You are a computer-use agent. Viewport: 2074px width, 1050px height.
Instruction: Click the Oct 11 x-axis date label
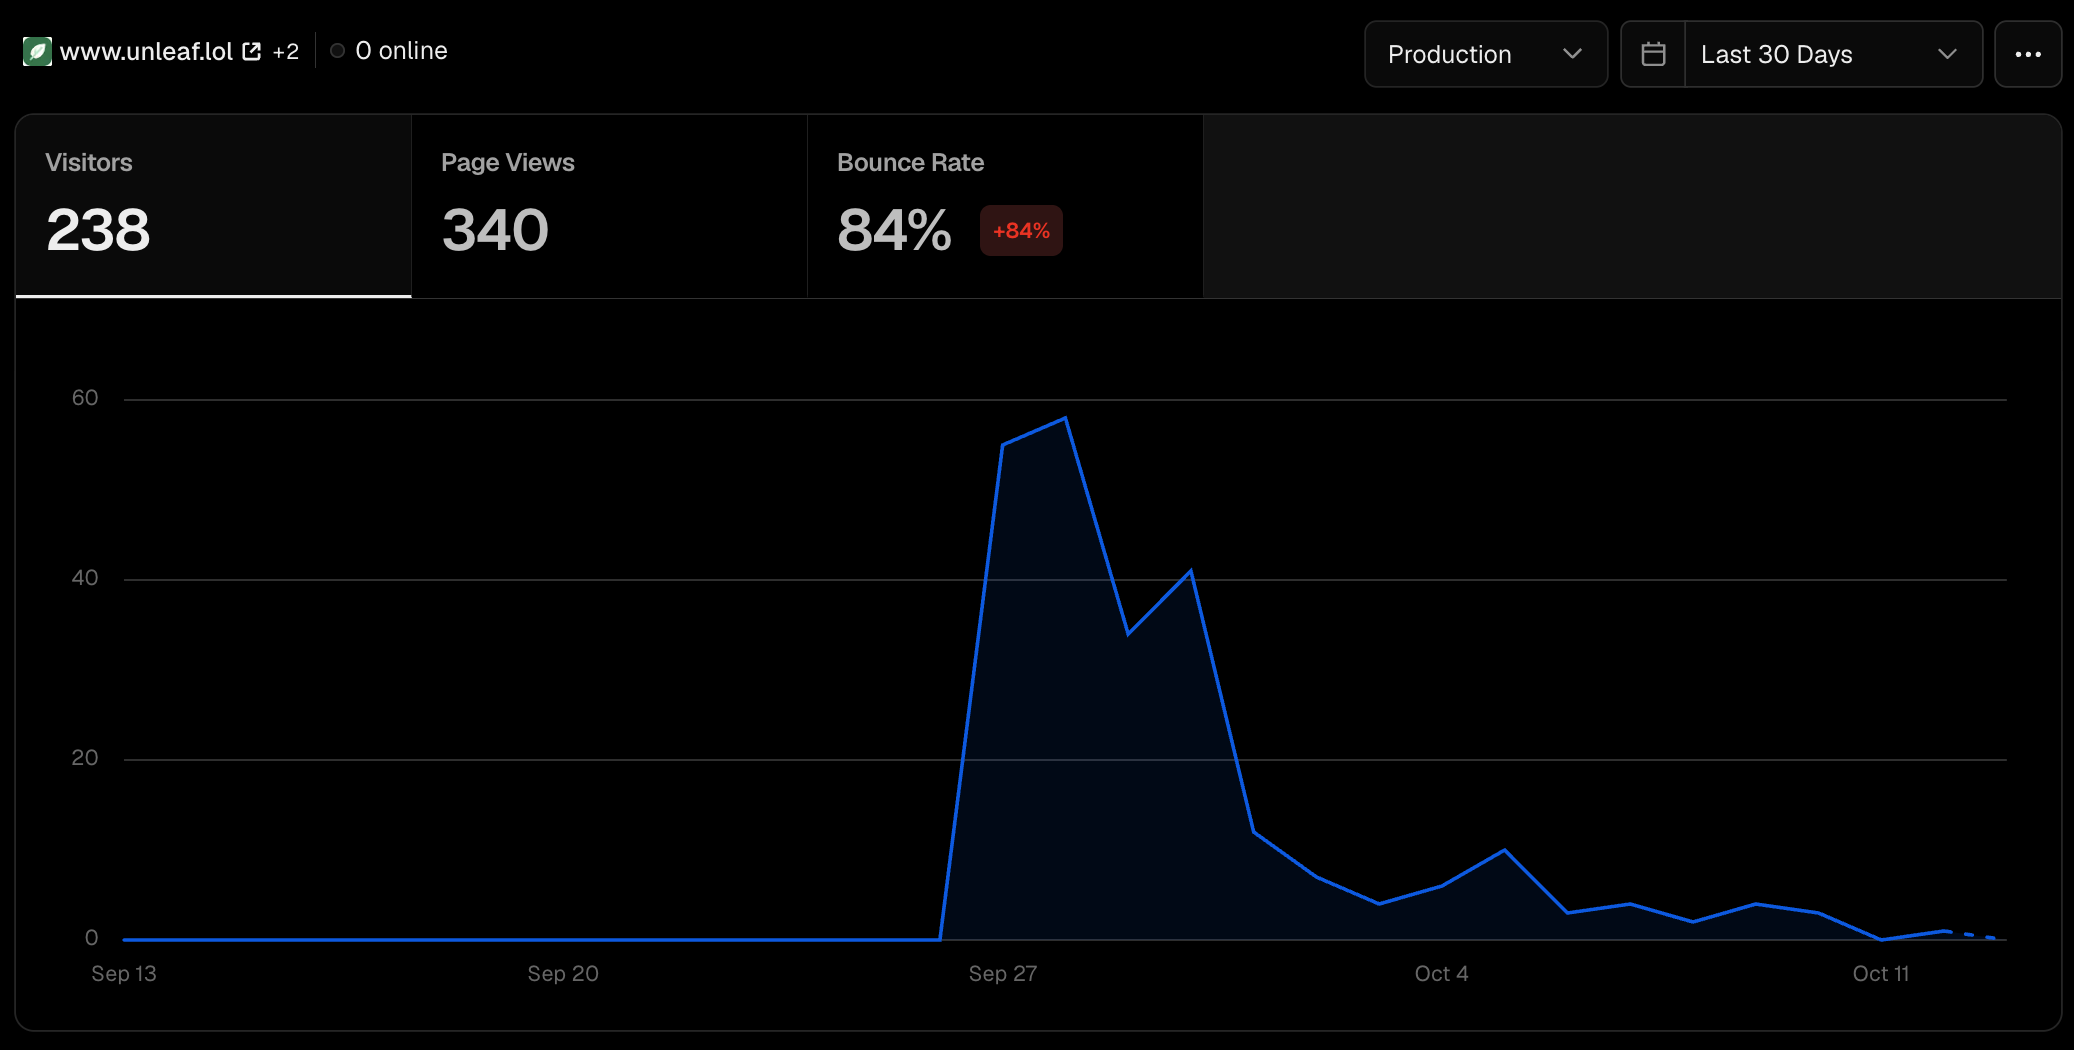[1881, 974]
